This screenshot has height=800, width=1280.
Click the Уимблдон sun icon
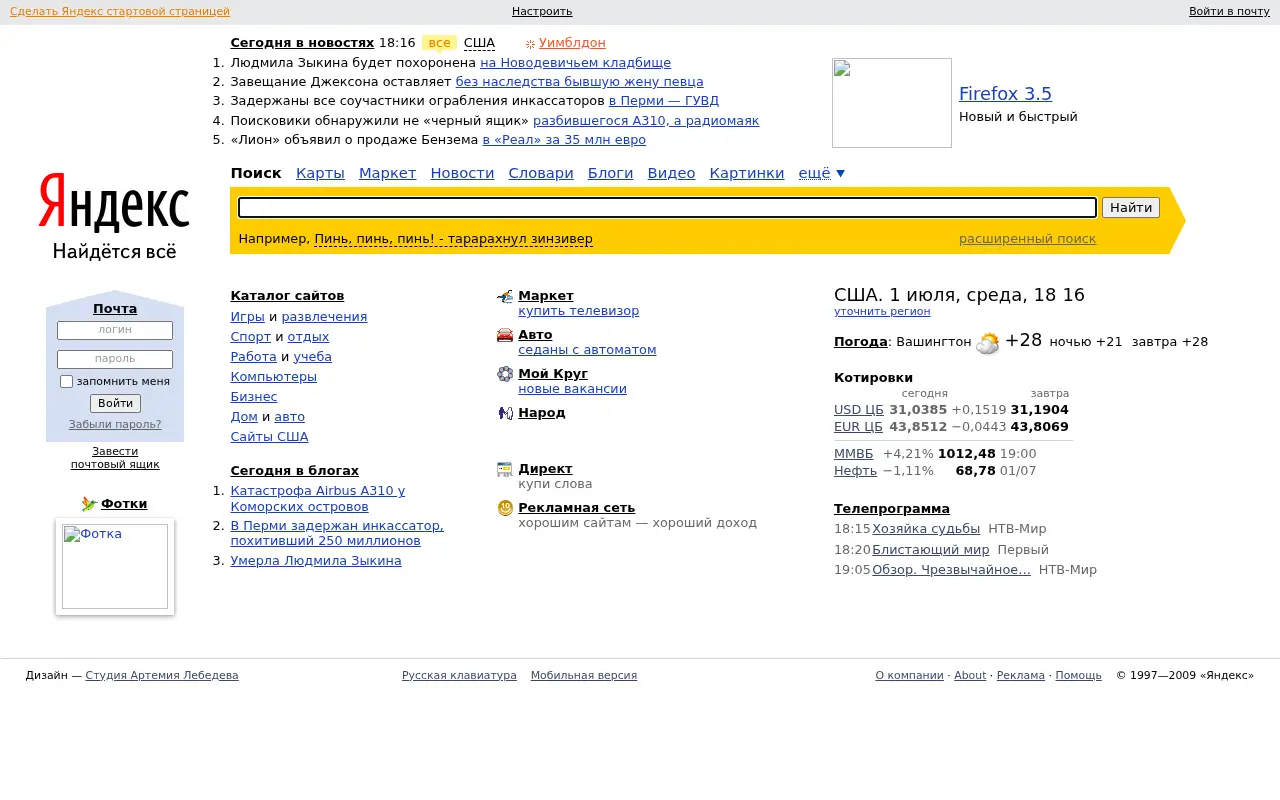(x=530, y=44)
